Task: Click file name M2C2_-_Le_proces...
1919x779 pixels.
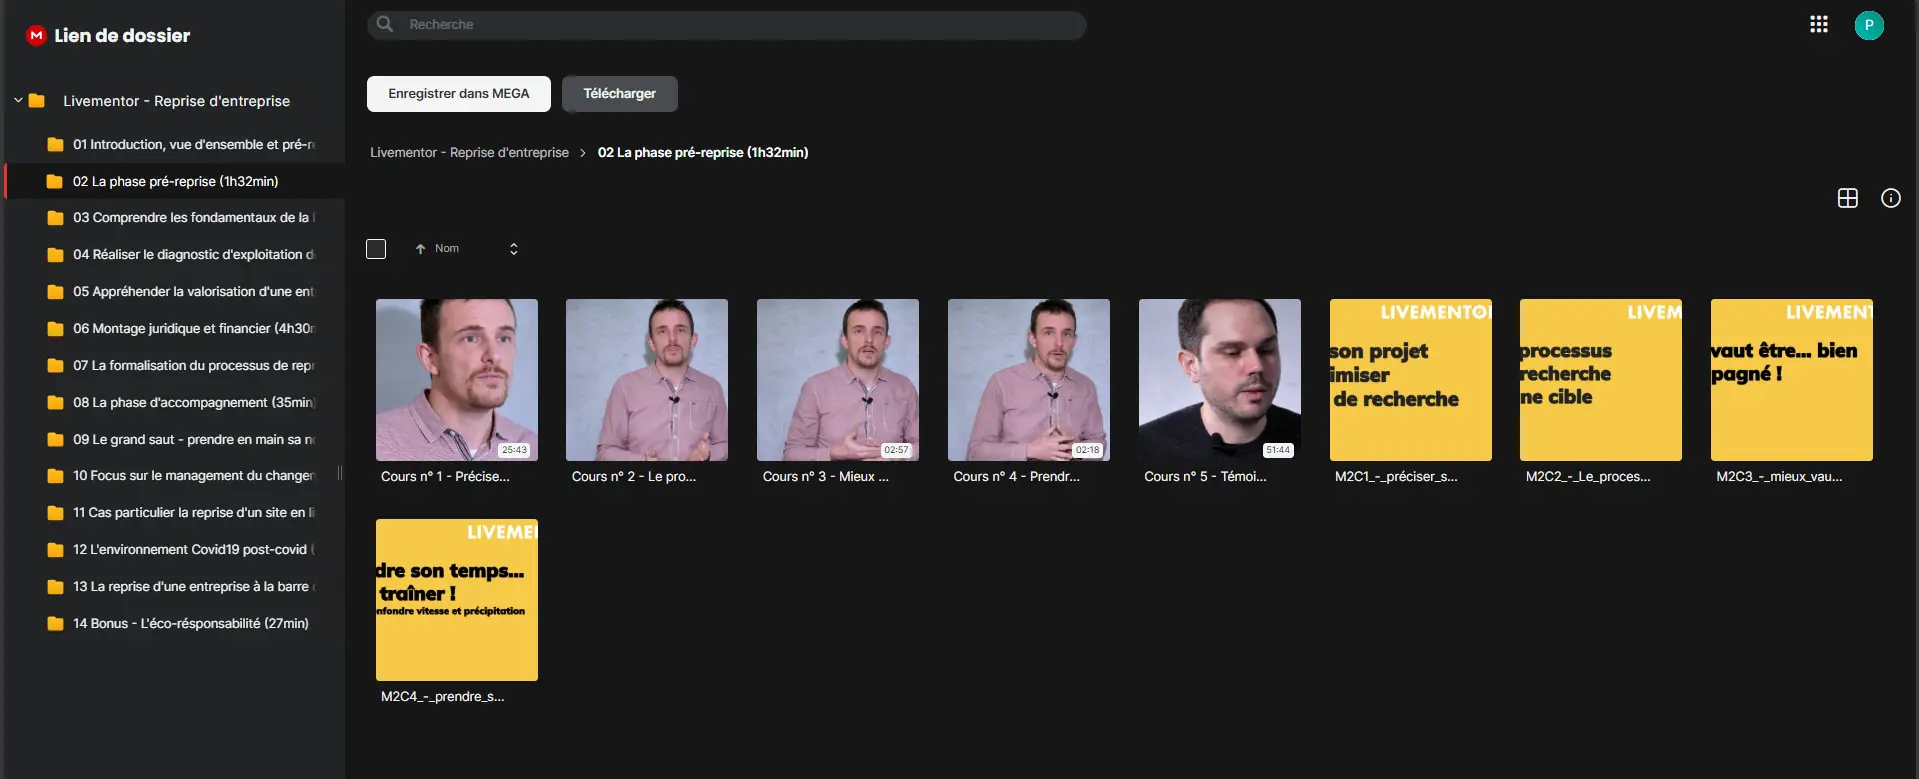Action: 1588,477
